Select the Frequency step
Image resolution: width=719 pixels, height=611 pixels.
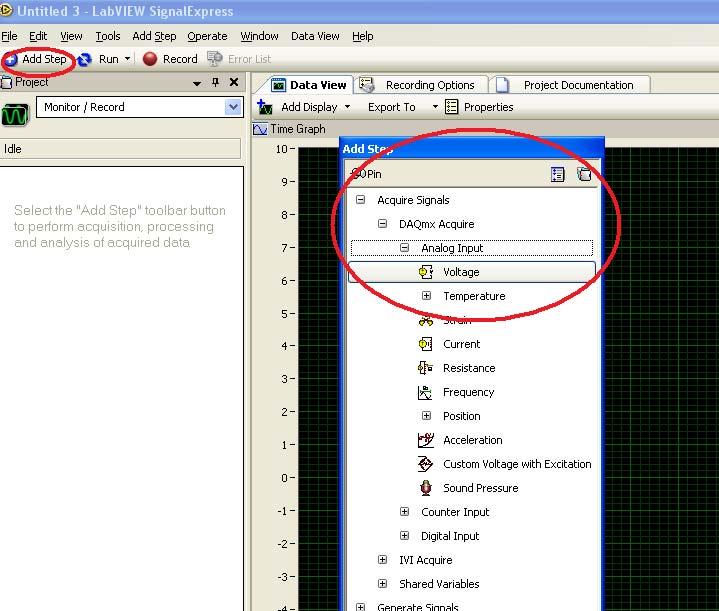click(469, 392)
